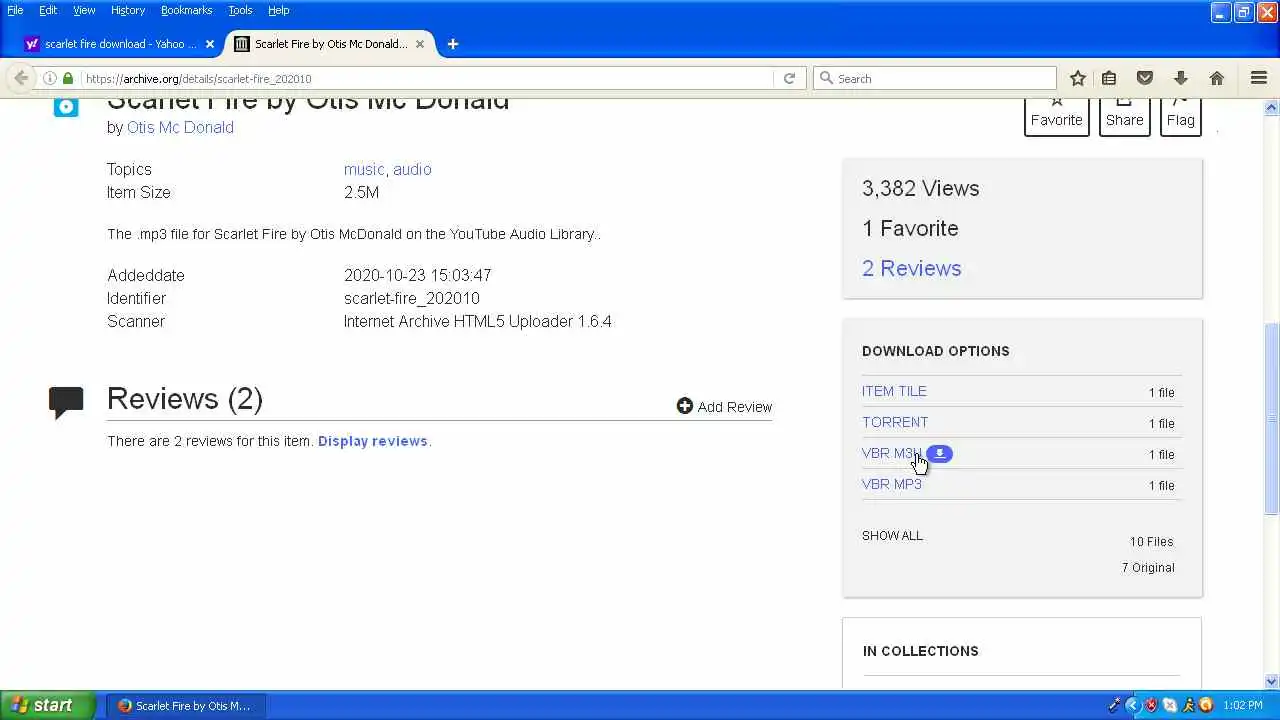The image size is (1280, 720).
Task: Open a new tab with plus icon
Action: [x=452, y=44]
